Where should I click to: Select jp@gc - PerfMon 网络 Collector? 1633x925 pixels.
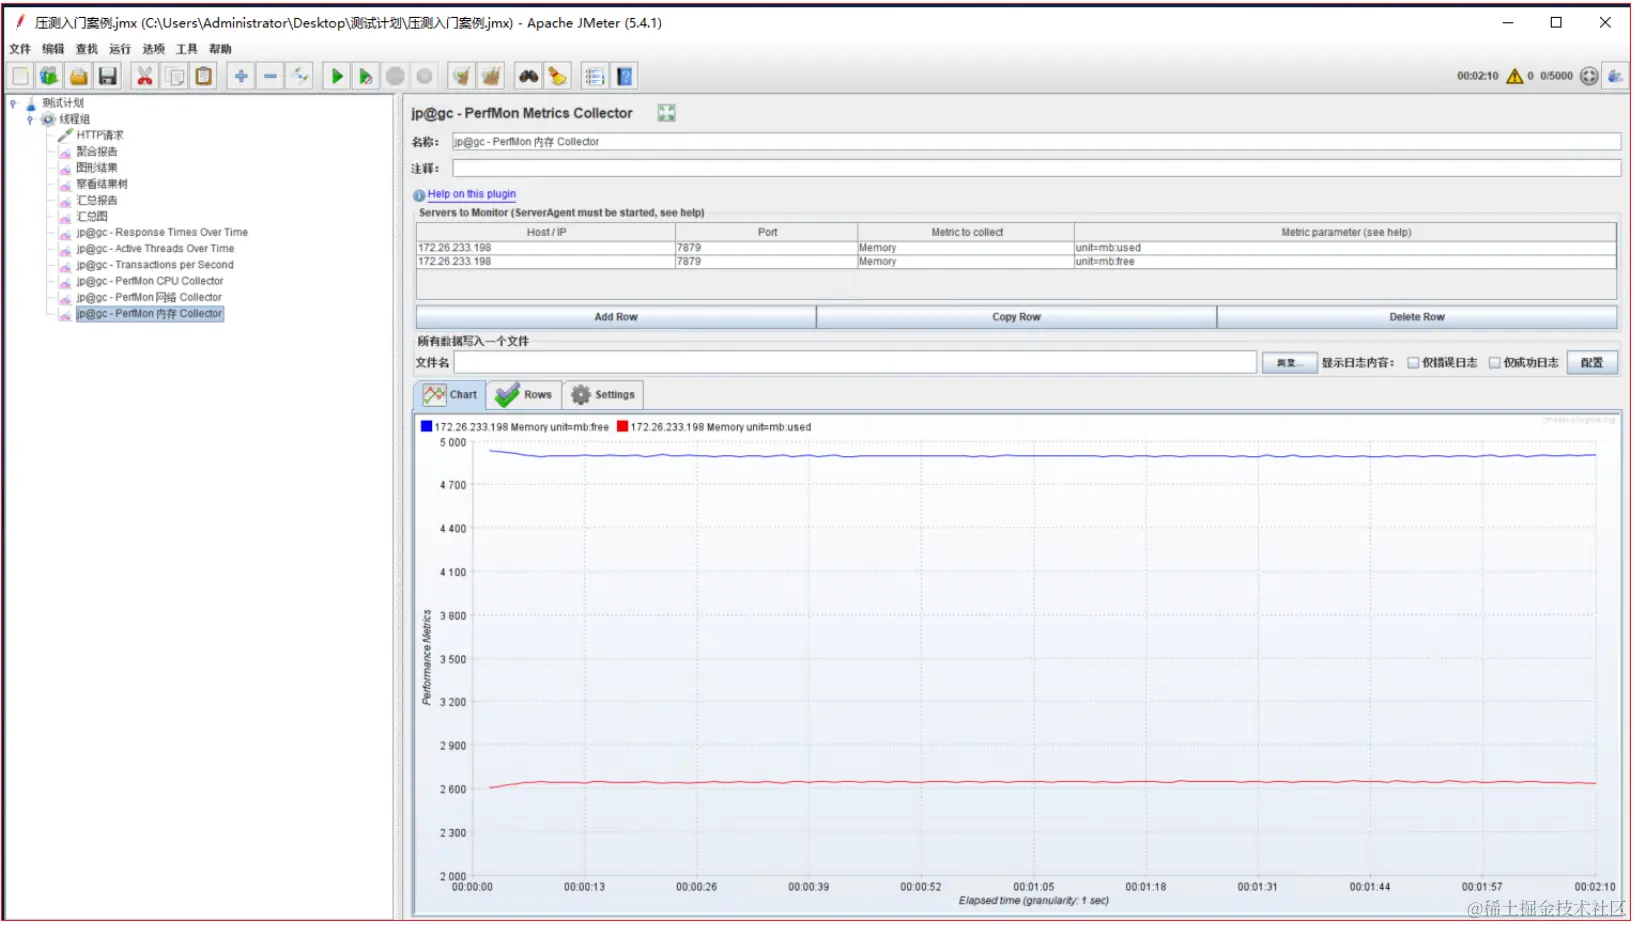click(149, 298)
